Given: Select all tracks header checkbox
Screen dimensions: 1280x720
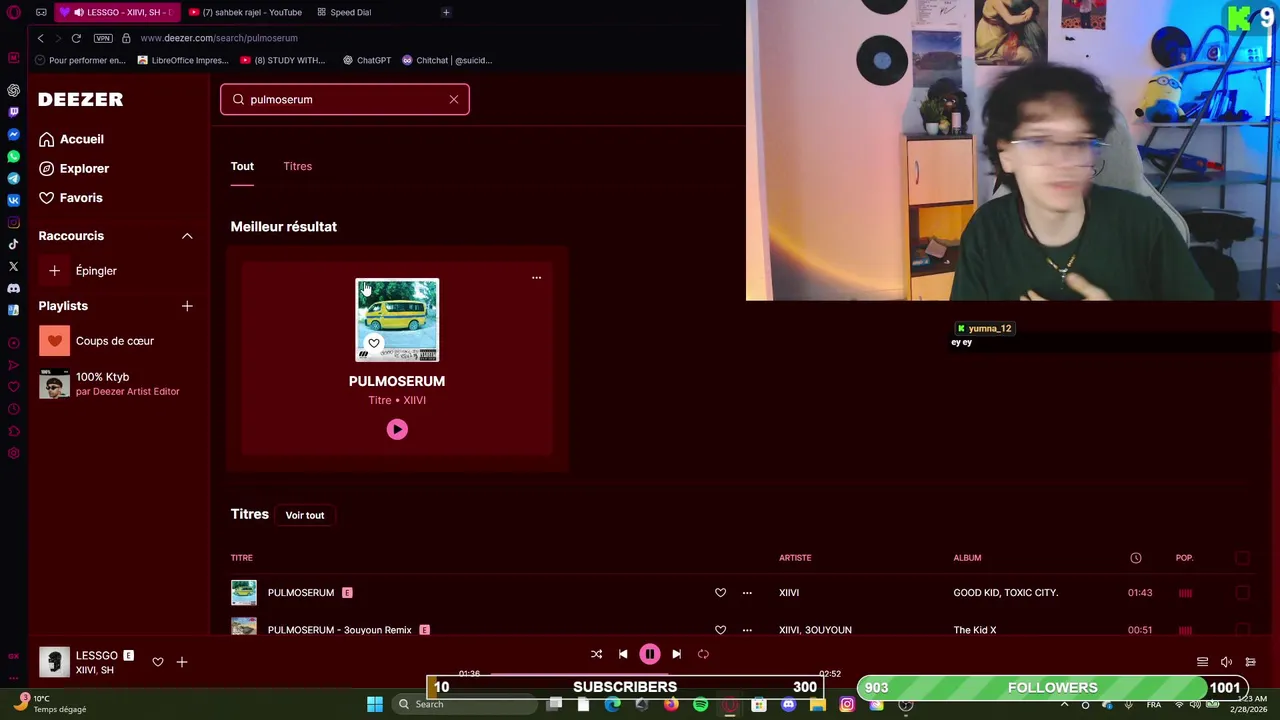Looking at the screenshot, I should 1242,558.
